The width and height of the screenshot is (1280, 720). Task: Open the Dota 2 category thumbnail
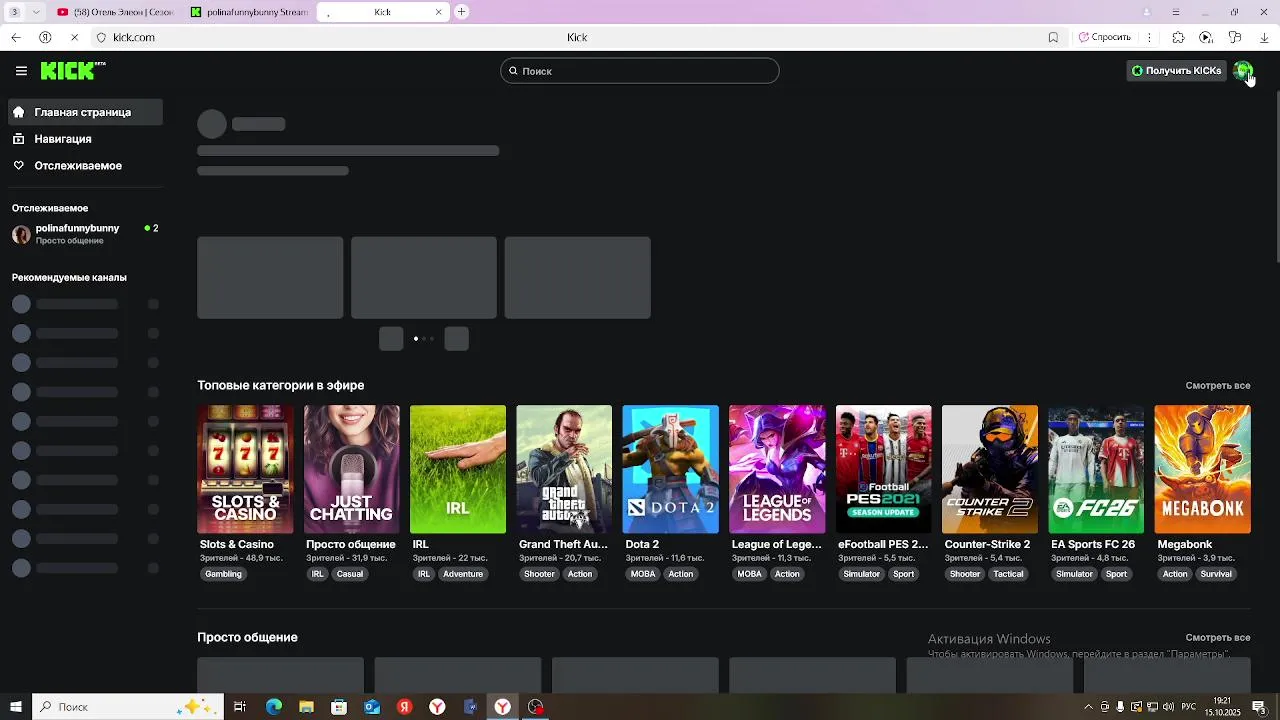670,469
